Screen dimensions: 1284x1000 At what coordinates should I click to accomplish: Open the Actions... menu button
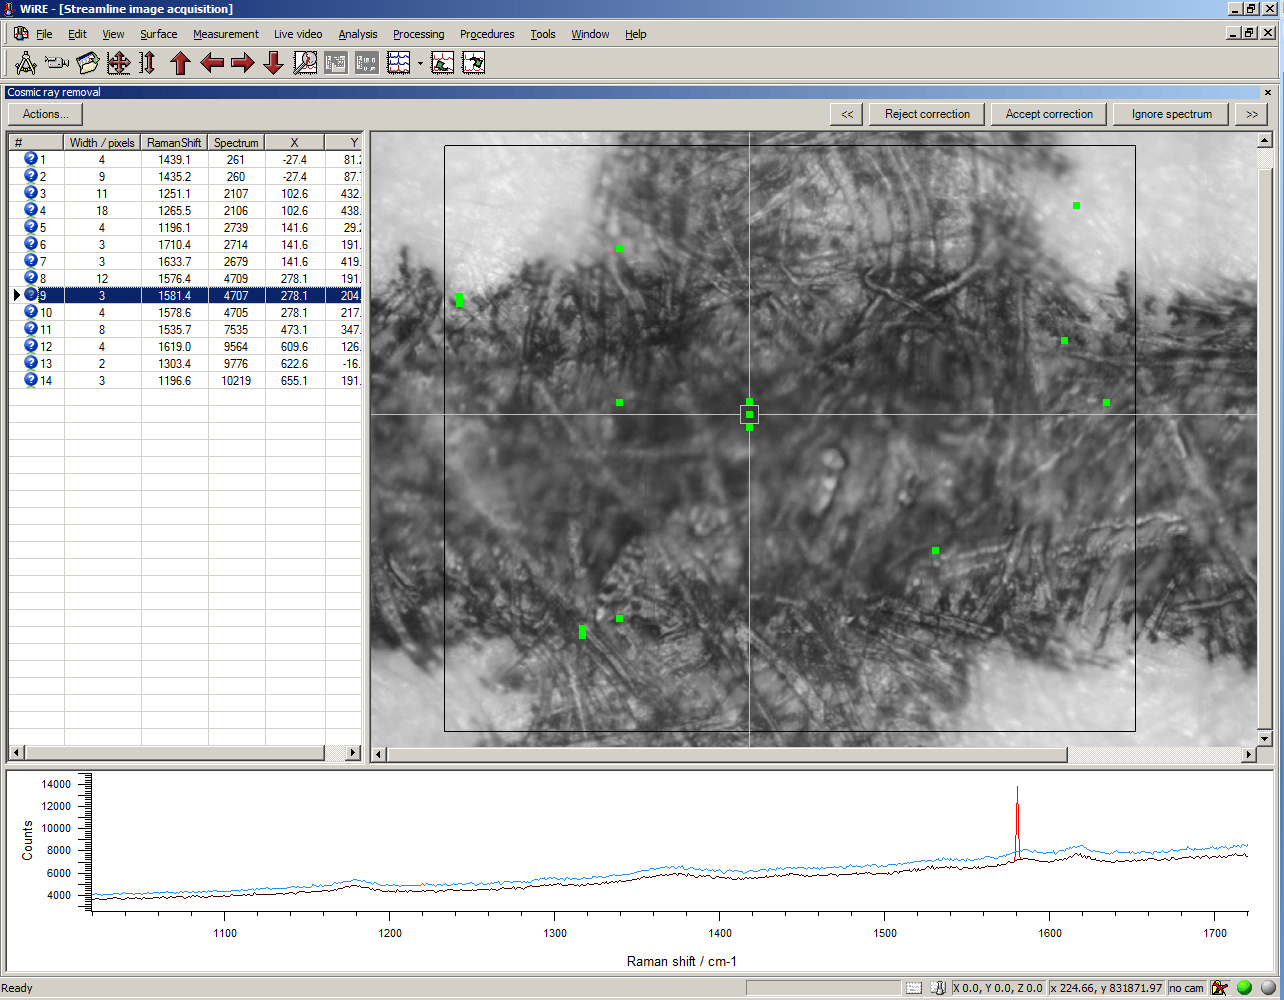pos(45,114)
